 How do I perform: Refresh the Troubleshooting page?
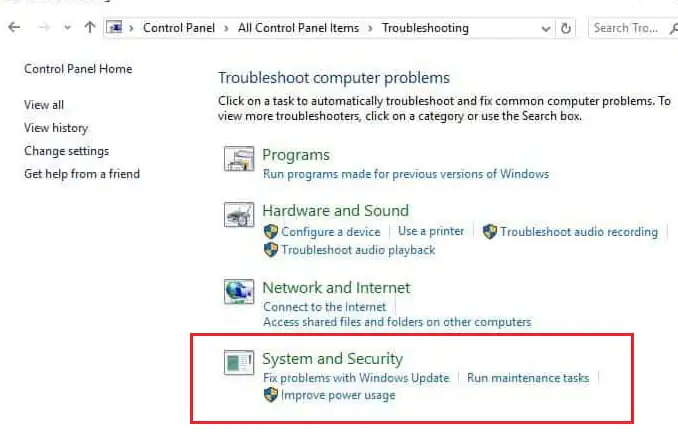pos(567,28)
